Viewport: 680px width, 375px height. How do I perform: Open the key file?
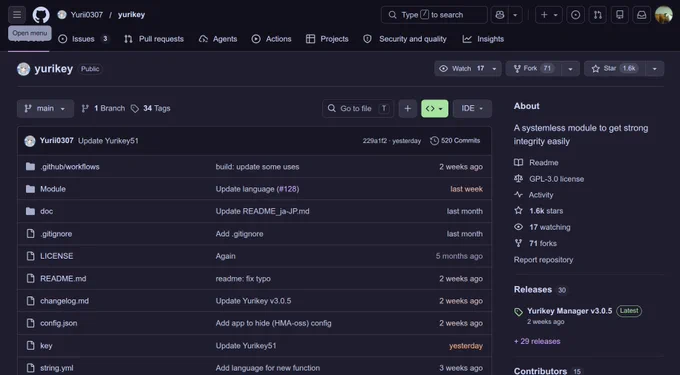click(46, 346)
